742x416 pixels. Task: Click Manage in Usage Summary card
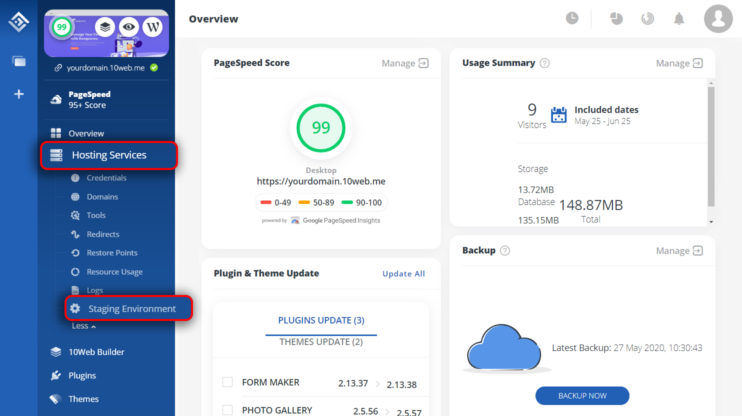coord(679,63)
